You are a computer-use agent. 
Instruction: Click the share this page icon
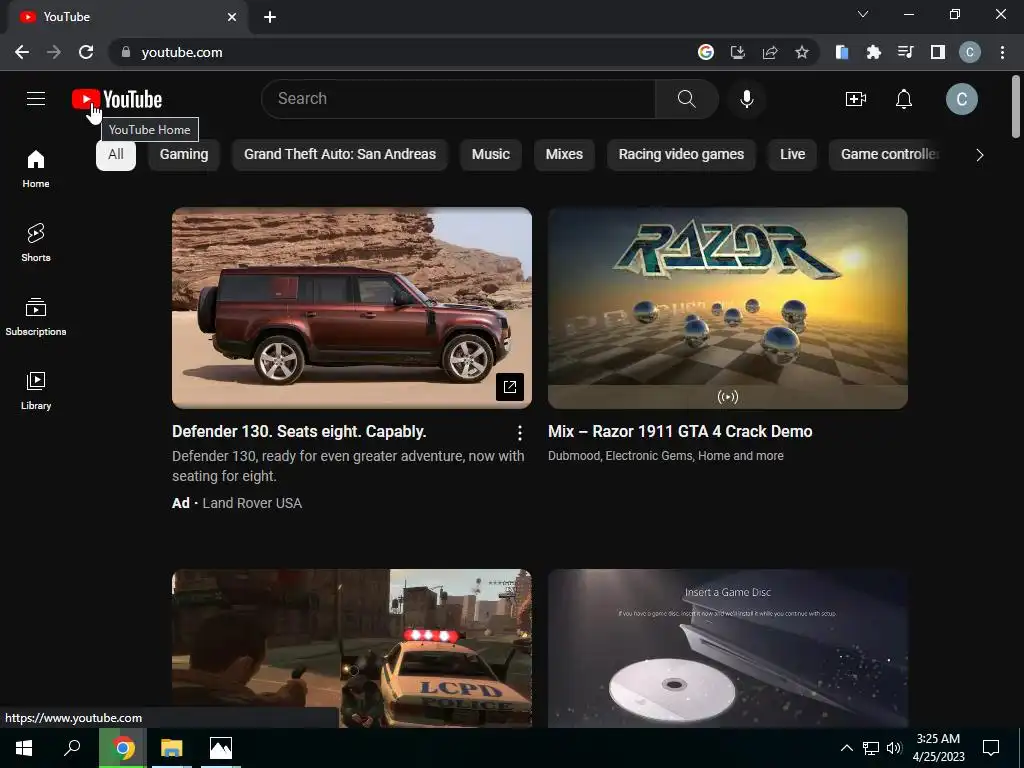(x=770, y=52)
